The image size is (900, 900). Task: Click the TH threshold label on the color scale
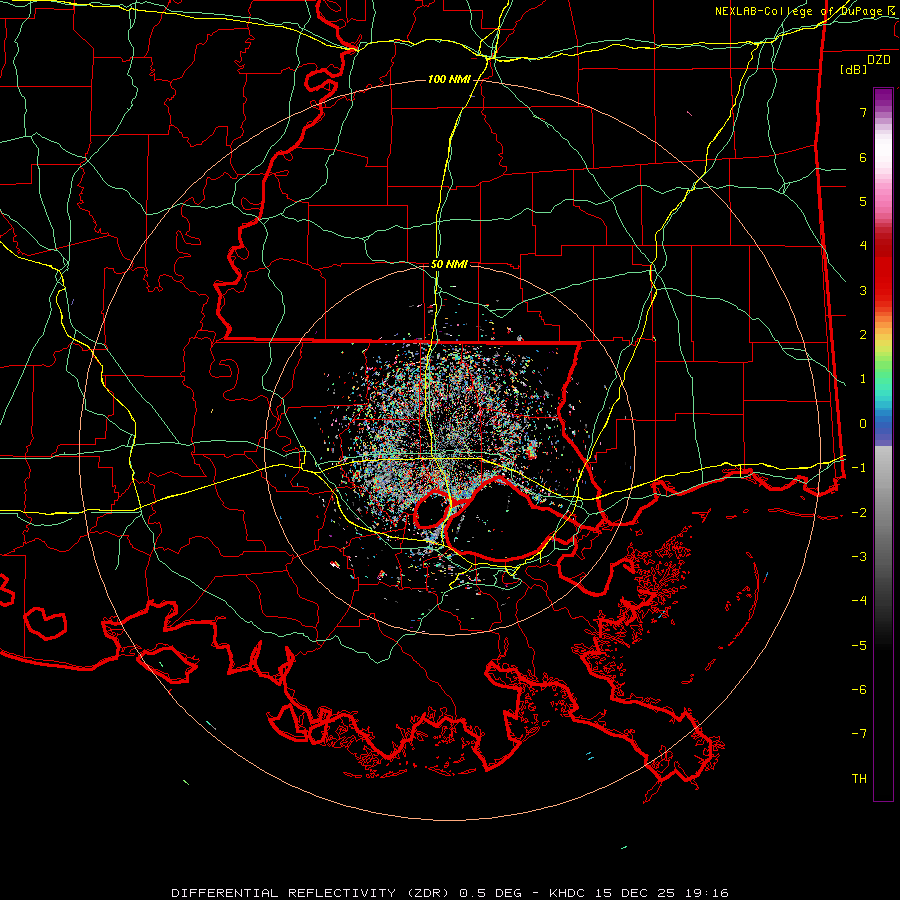(859, 779)
